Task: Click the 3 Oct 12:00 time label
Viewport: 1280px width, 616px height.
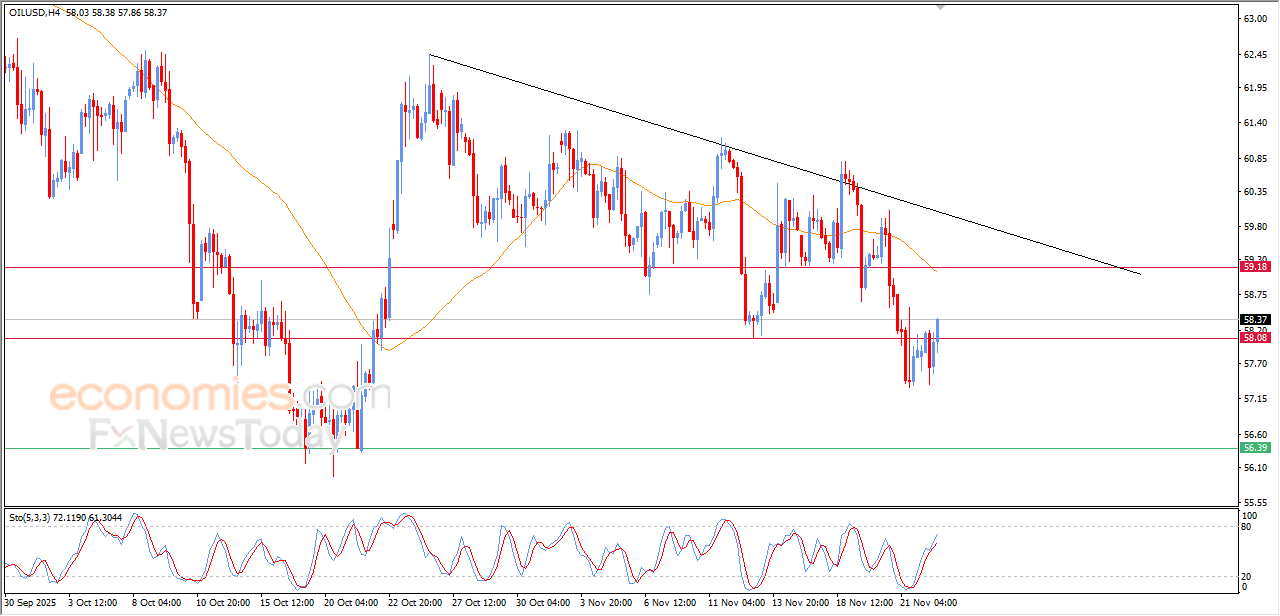Action: [92, 603]
